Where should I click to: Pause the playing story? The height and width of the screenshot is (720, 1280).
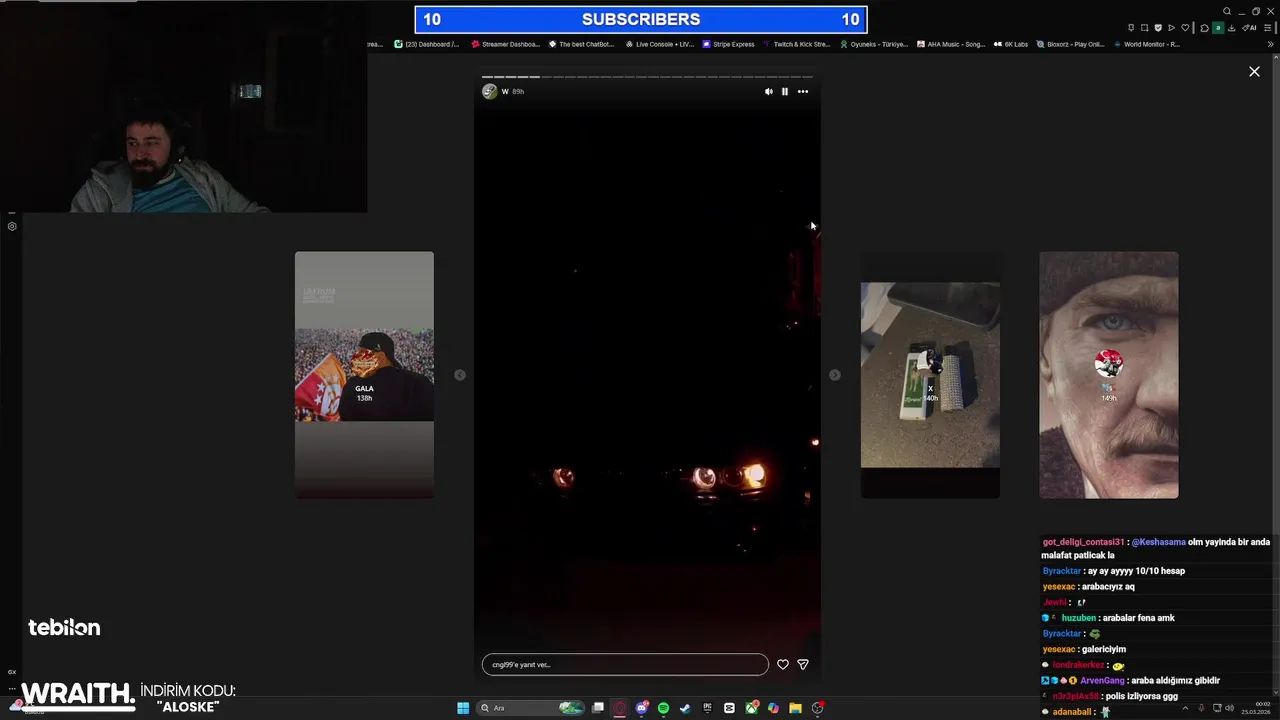785,91
